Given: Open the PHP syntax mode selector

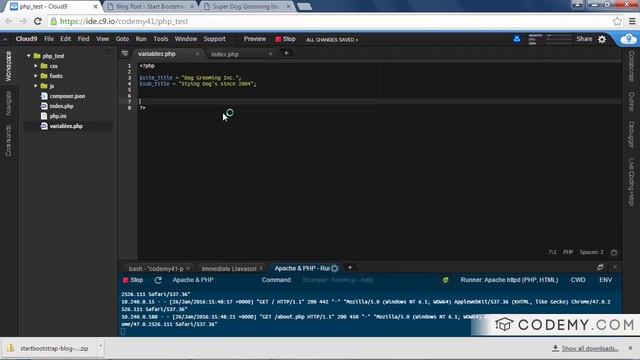Looking at the screenshot, I should pyautogui.click(x=568, y=252).
